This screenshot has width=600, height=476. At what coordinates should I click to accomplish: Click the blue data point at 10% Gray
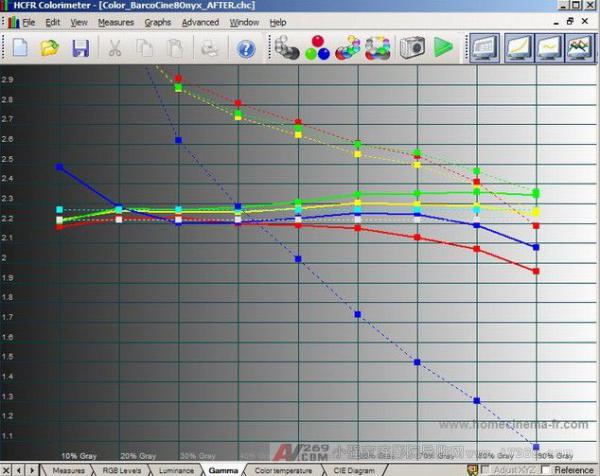[x=60, y=167]
